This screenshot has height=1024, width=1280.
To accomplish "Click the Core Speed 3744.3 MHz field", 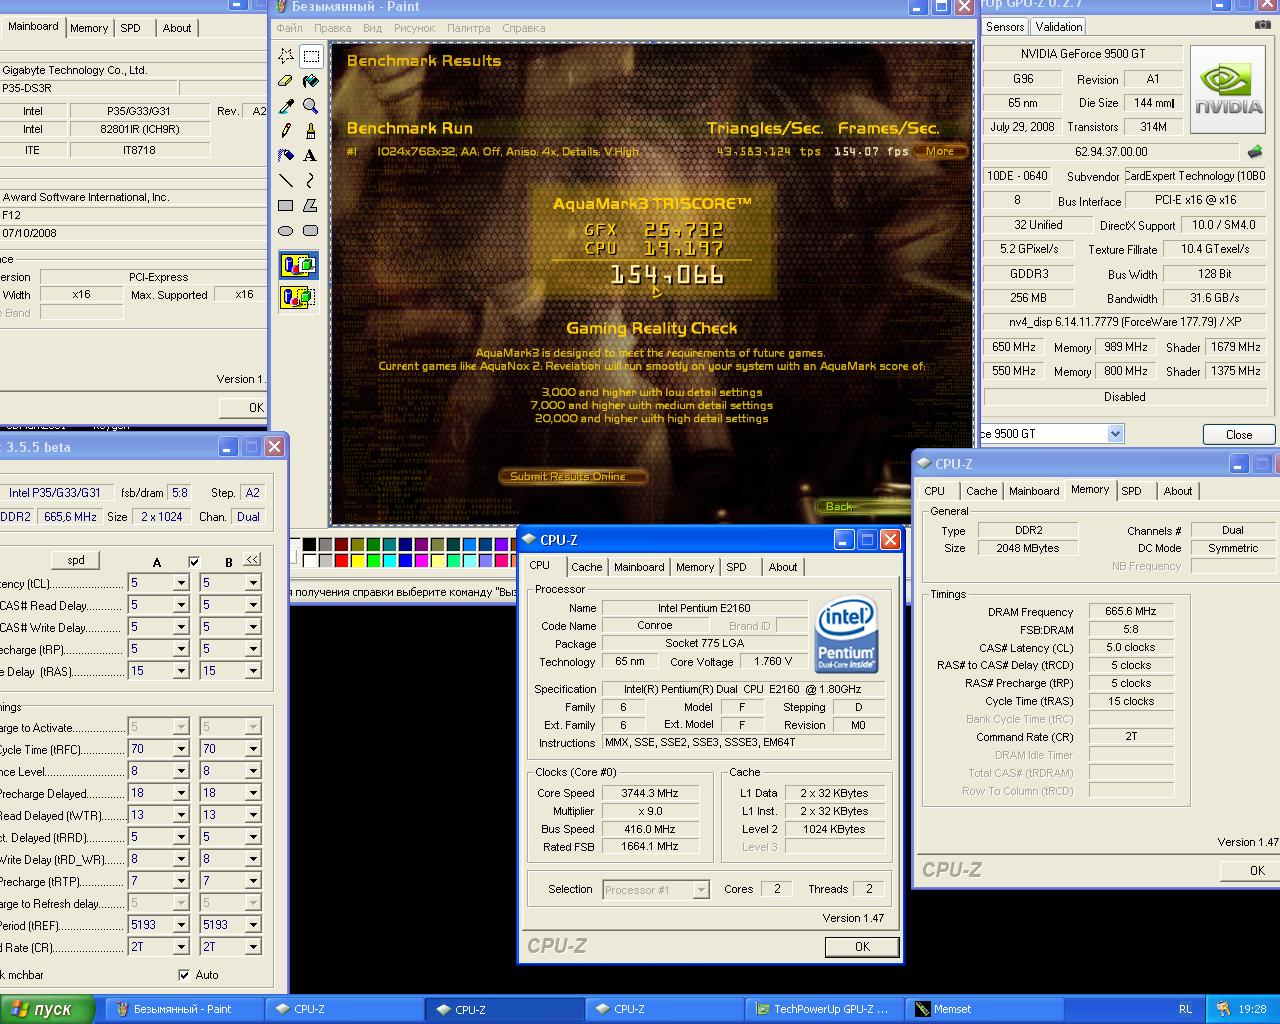I will coord(650,793).
